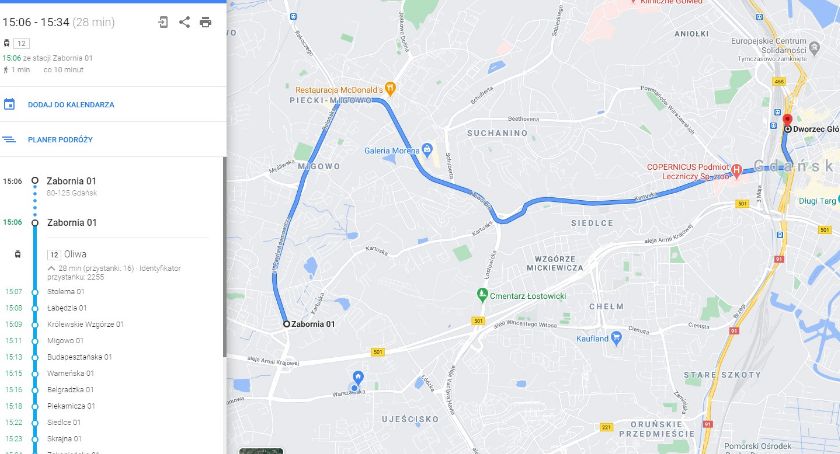Click the red destination pin at Dworzec Główny
The height and width of the screenshot is (454, 840).
coord(787,120)
